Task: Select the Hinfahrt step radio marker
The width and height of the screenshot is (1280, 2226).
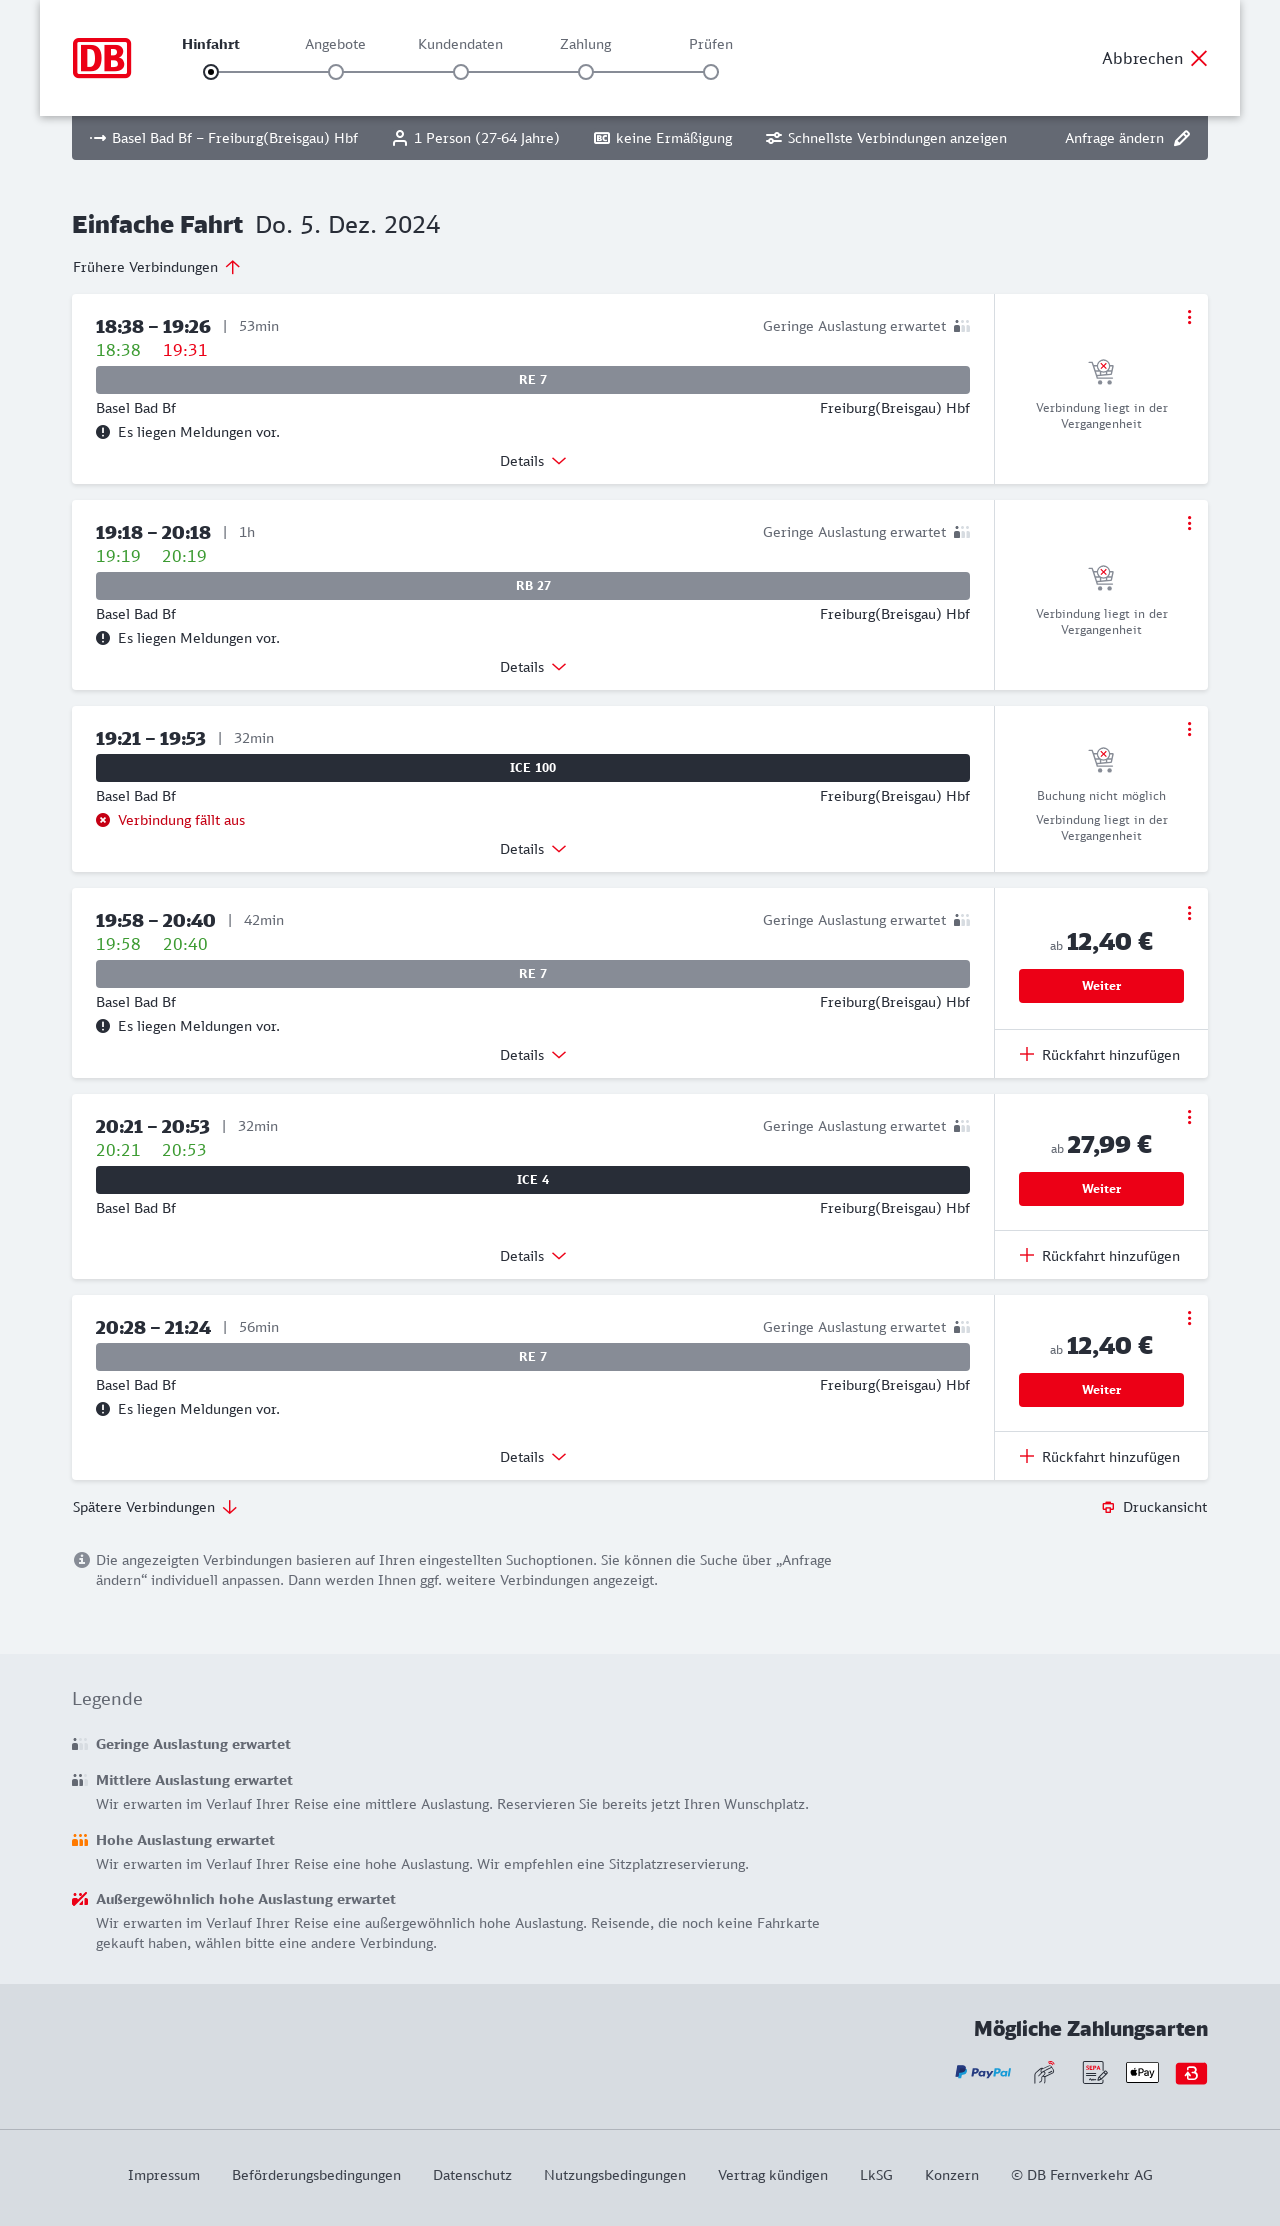Action: [x=211, y=72]
